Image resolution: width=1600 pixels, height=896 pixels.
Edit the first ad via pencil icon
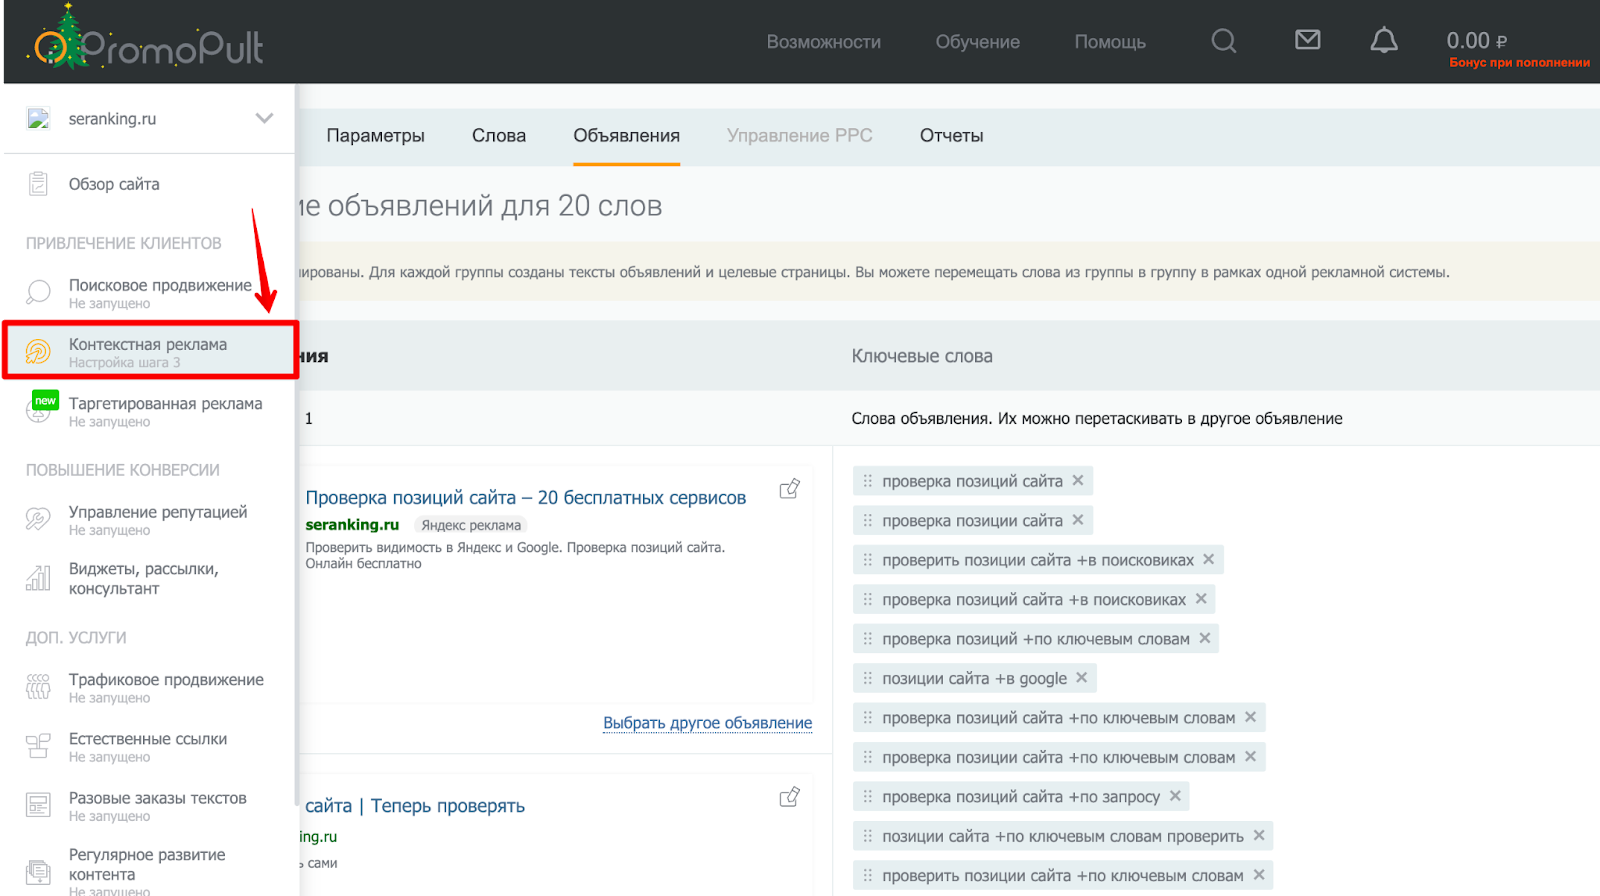point(790,489)
